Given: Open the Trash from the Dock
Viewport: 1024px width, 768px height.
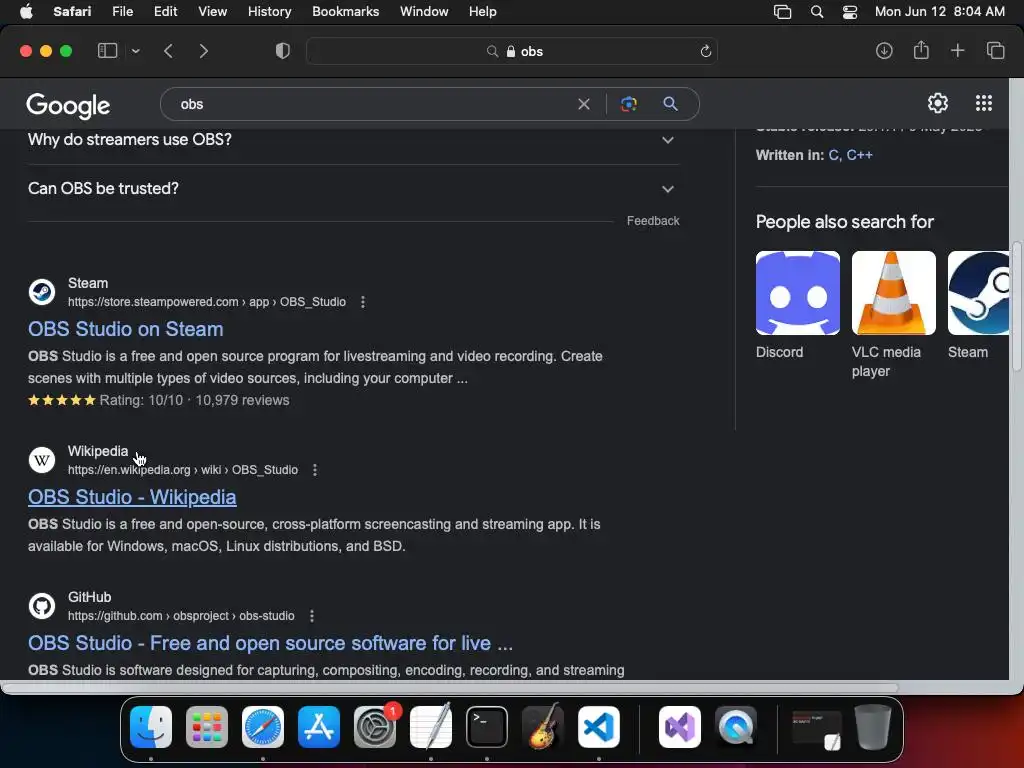Looking at the screenshot, I should (x=873, y=726).
